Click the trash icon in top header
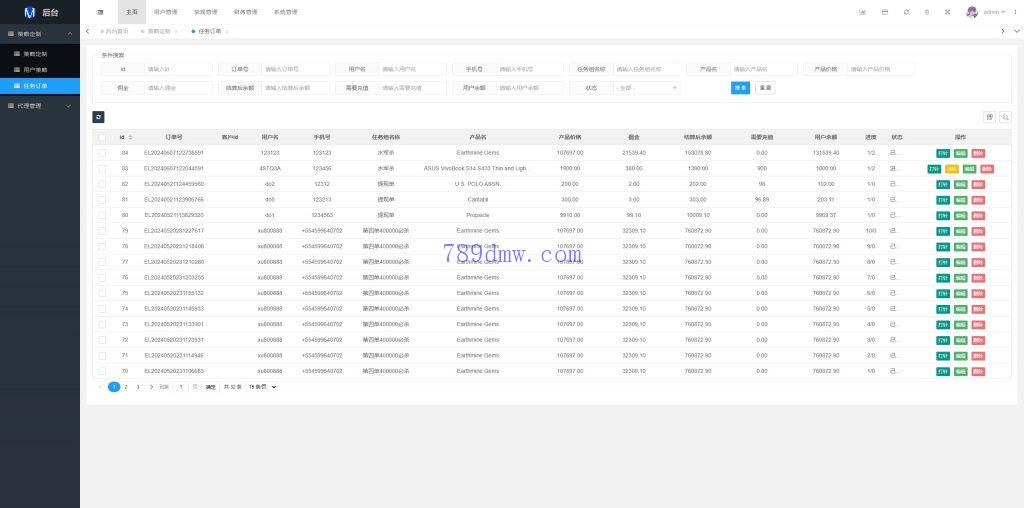The height and width of the screenshot is (508, 1024). 928,12
